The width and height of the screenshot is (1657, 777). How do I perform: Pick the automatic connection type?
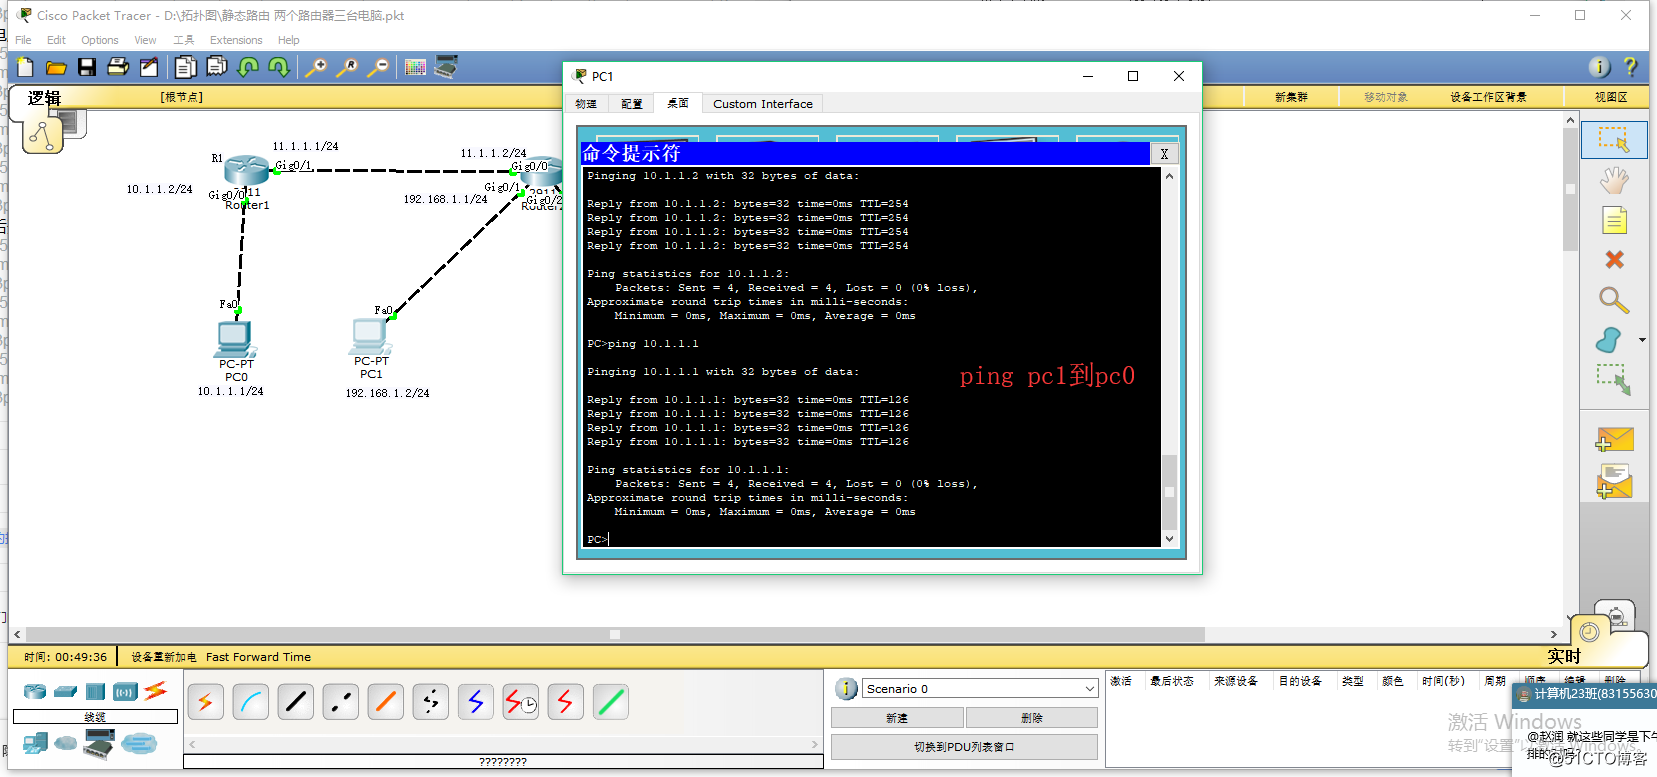tap(206, 702)
